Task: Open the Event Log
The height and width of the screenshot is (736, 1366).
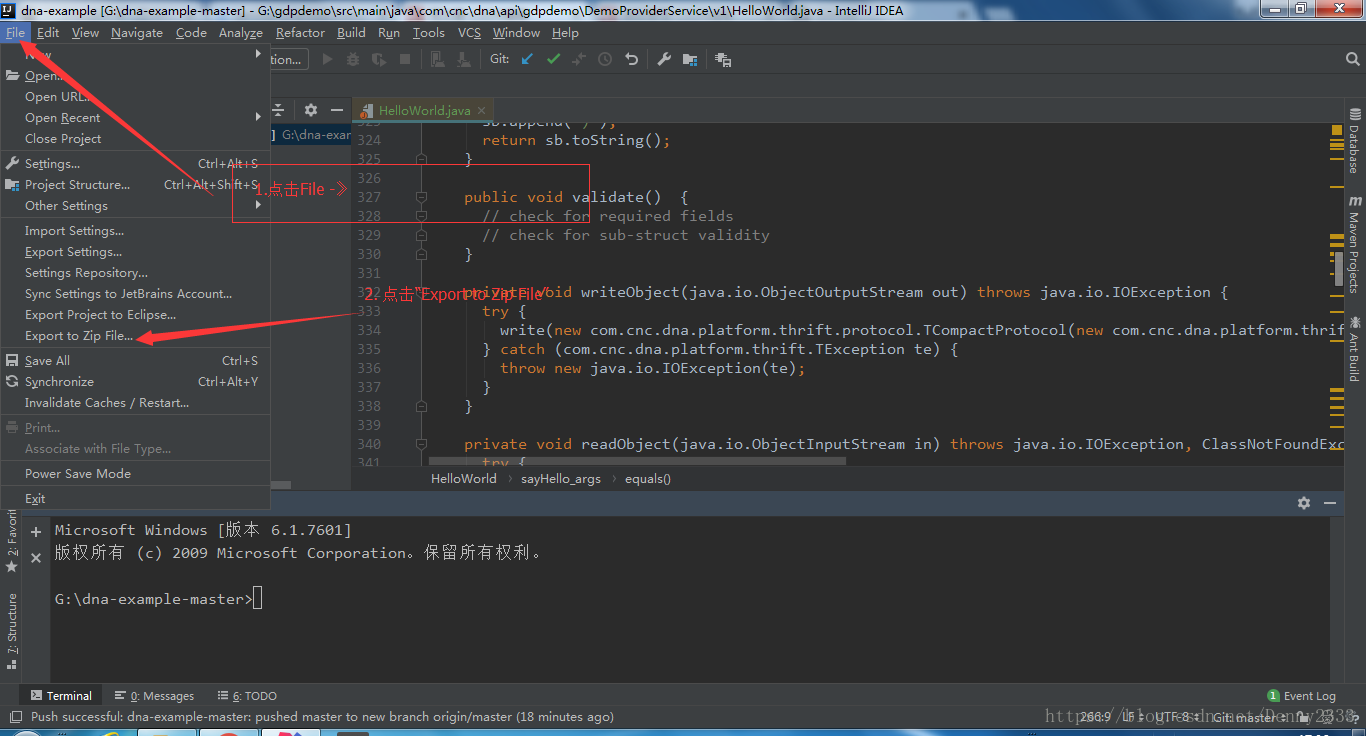Action: click(x=1301, y=696)
